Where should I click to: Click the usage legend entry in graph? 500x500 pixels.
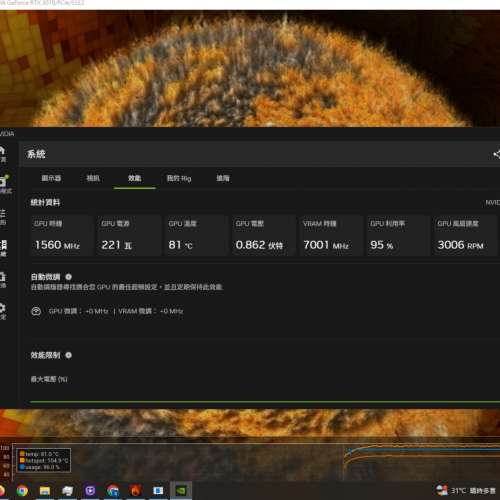[x=39, y=467]
